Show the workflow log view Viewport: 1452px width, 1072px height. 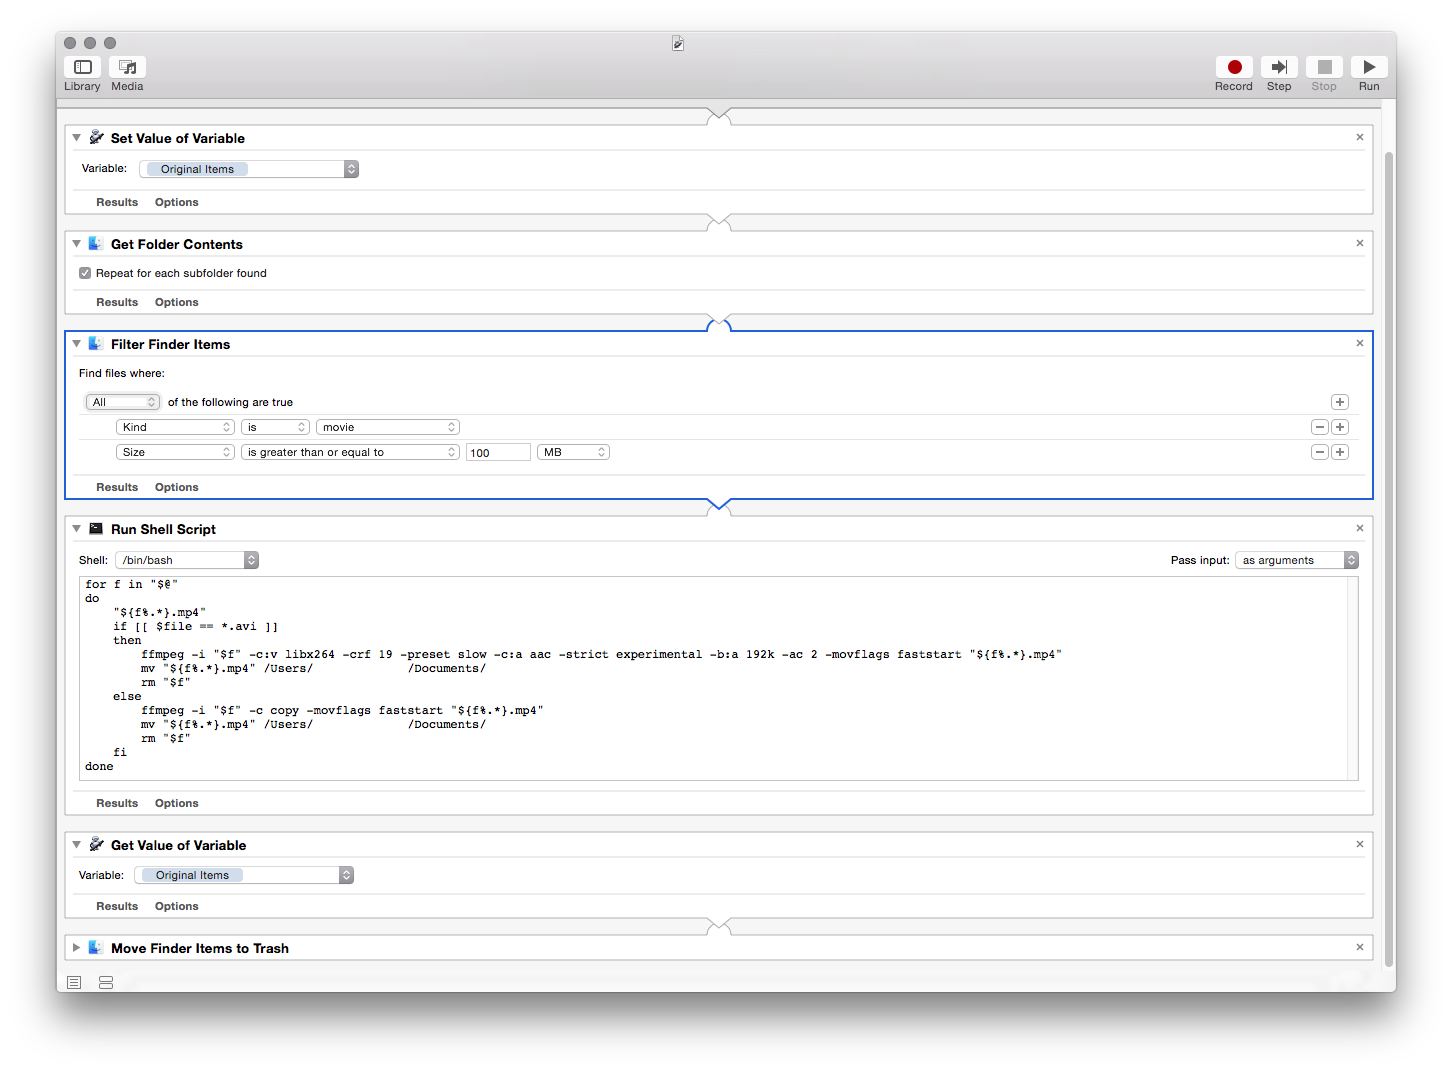coord(74,983)
